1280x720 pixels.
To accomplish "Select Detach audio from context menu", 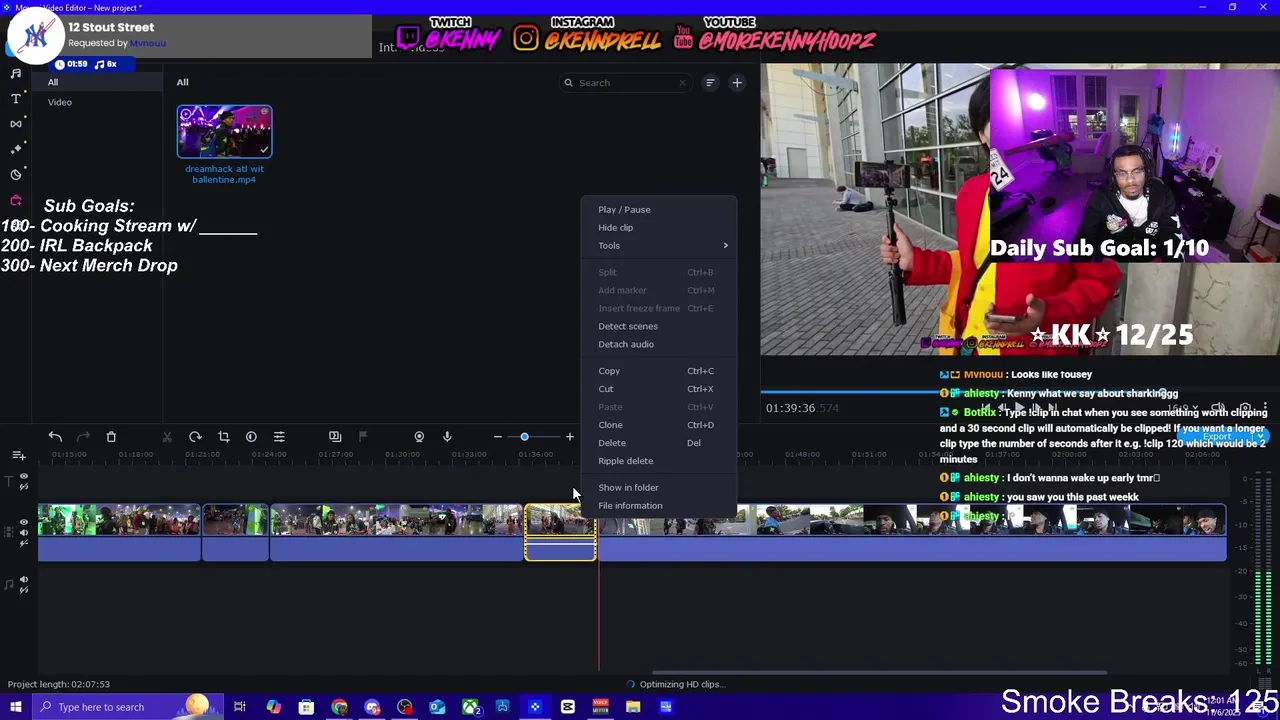I will (x=660, y=344).
